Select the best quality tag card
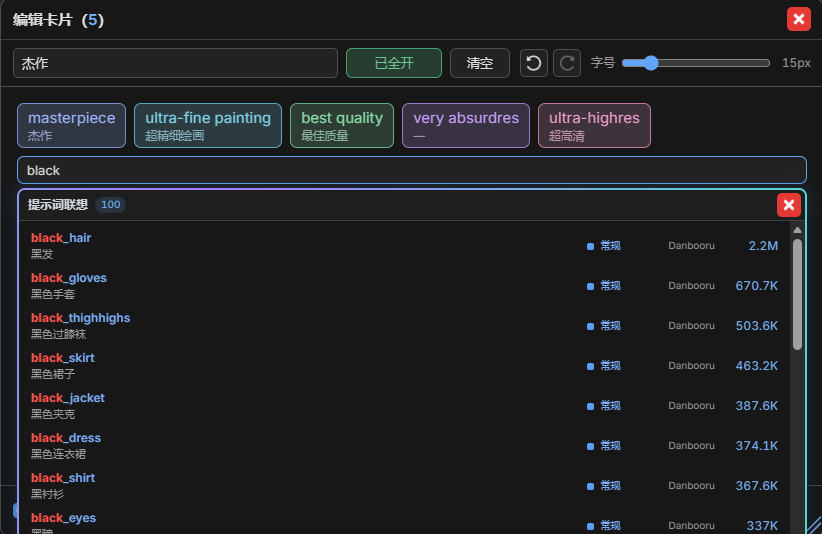822x534 pixels. click(x=342, y=126)
